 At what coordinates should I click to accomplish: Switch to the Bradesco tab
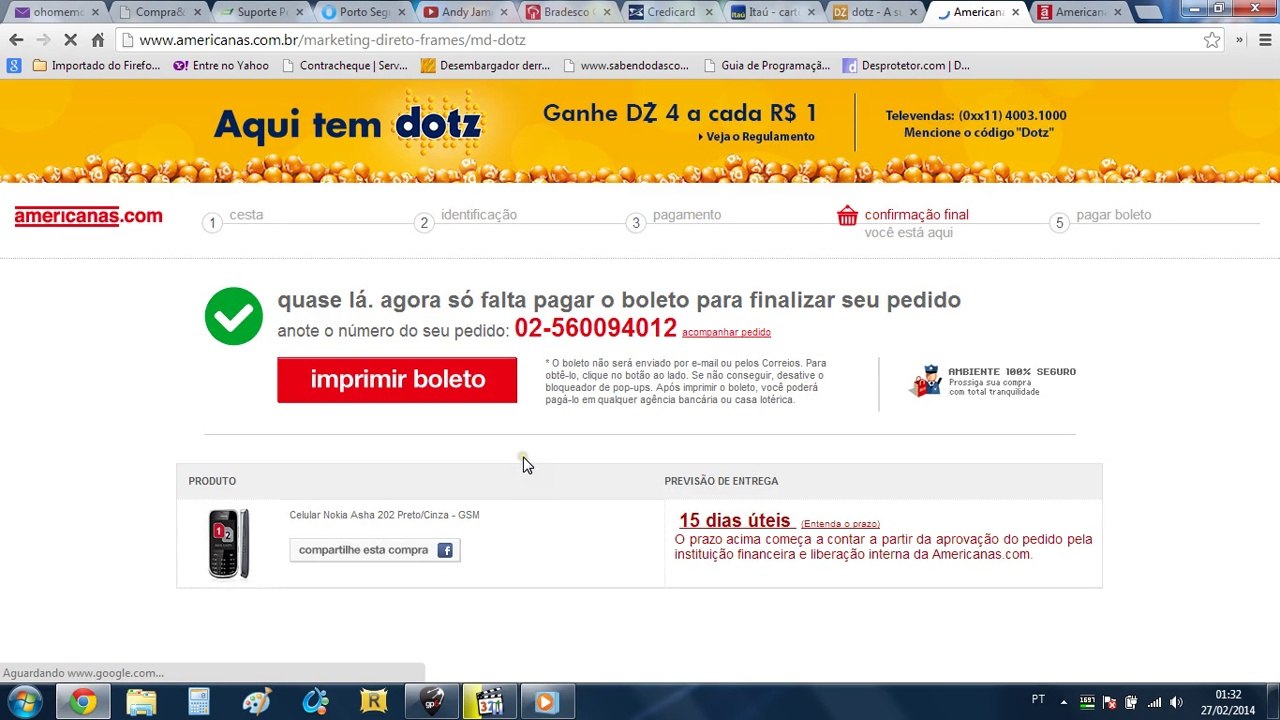tap(569, 12)
